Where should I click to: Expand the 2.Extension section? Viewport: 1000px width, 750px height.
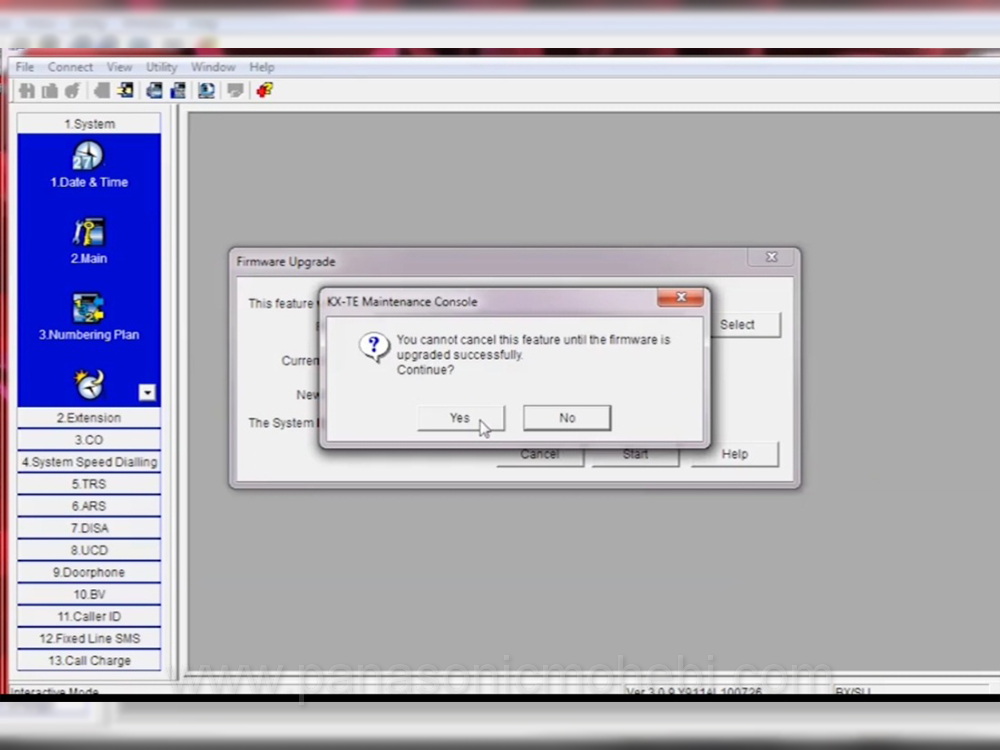coord(89,418)
